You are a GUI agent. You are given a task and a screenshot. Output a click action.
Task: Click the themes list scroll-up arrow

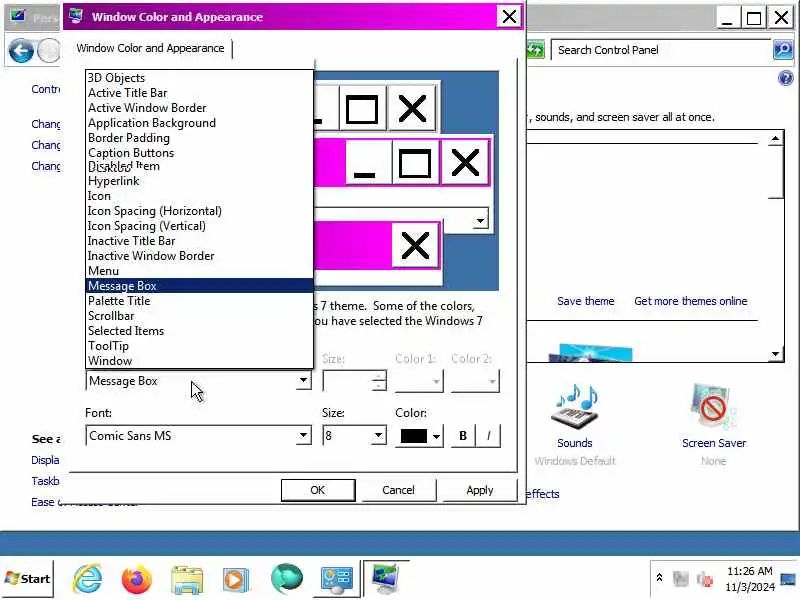776,138
